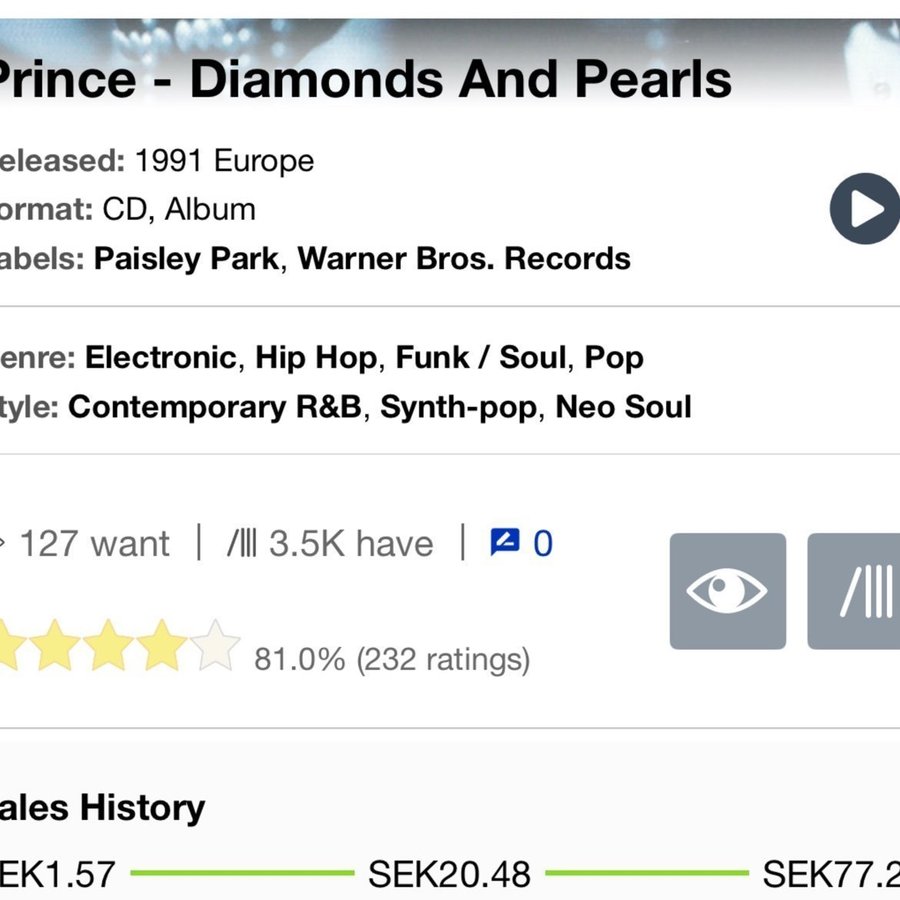The height and width of the screenshot is (900, 900).
Task: View the 3.5K have count
Action: [x=331, y=543]
